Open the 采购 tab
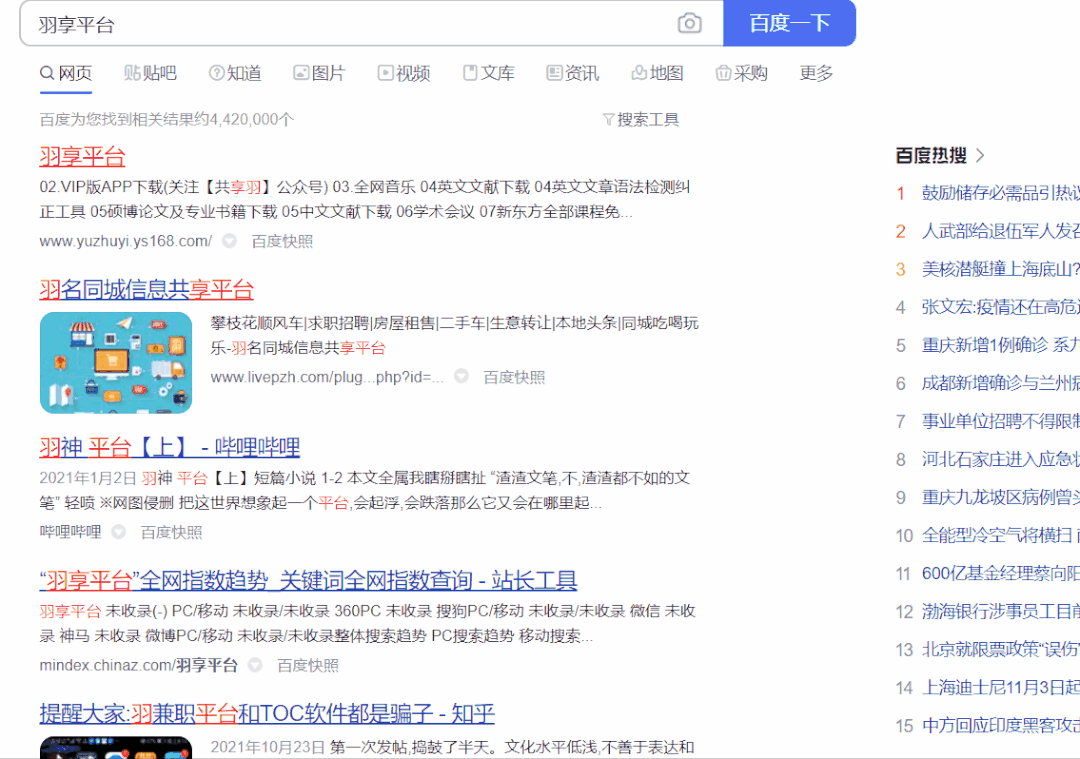The image size is (1080, 759). click(741, 73)
